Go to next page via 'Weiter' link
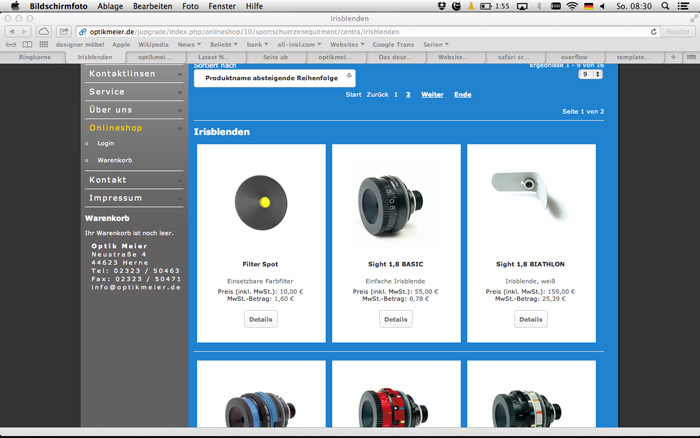This screenshot has height=438, width=700. [x=432, y=94]
